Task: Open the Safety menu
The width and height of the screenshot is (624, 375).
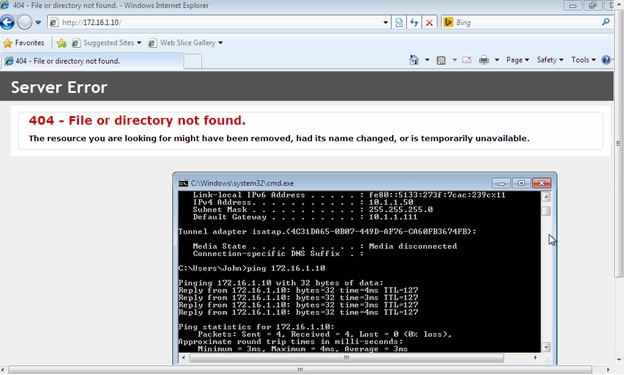Action: coord(550,60)
